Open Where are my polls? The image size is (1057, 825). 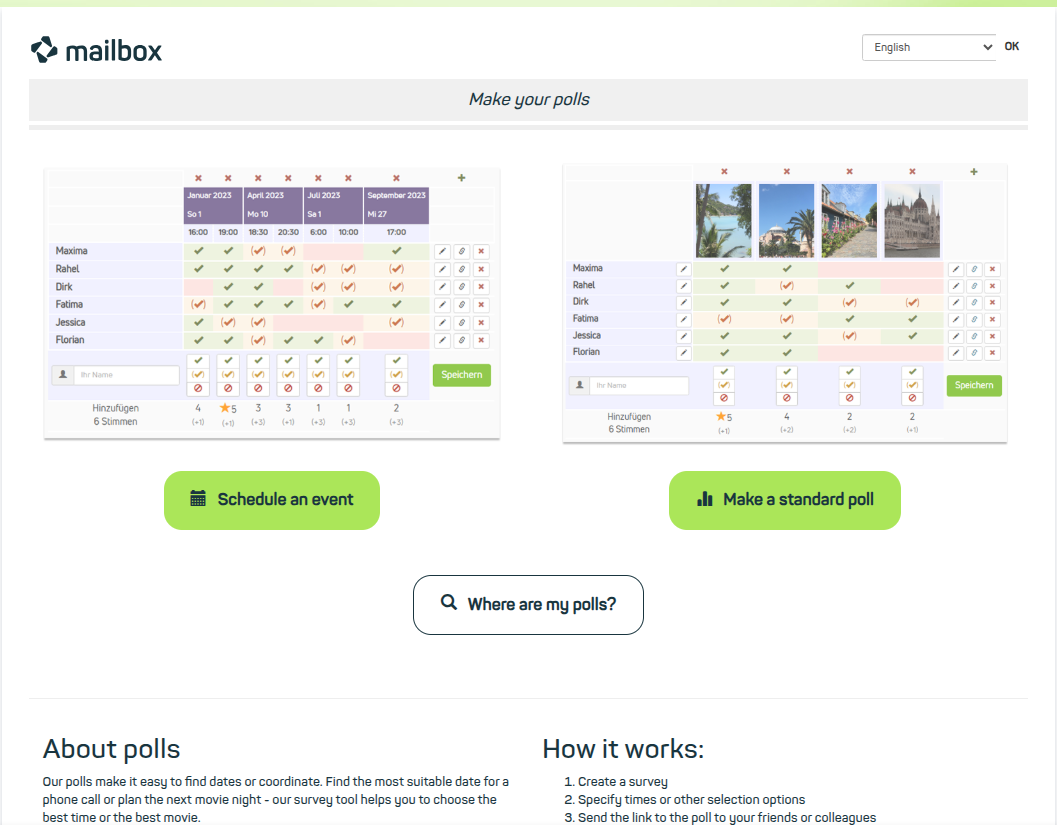click(x=528, y=604)
